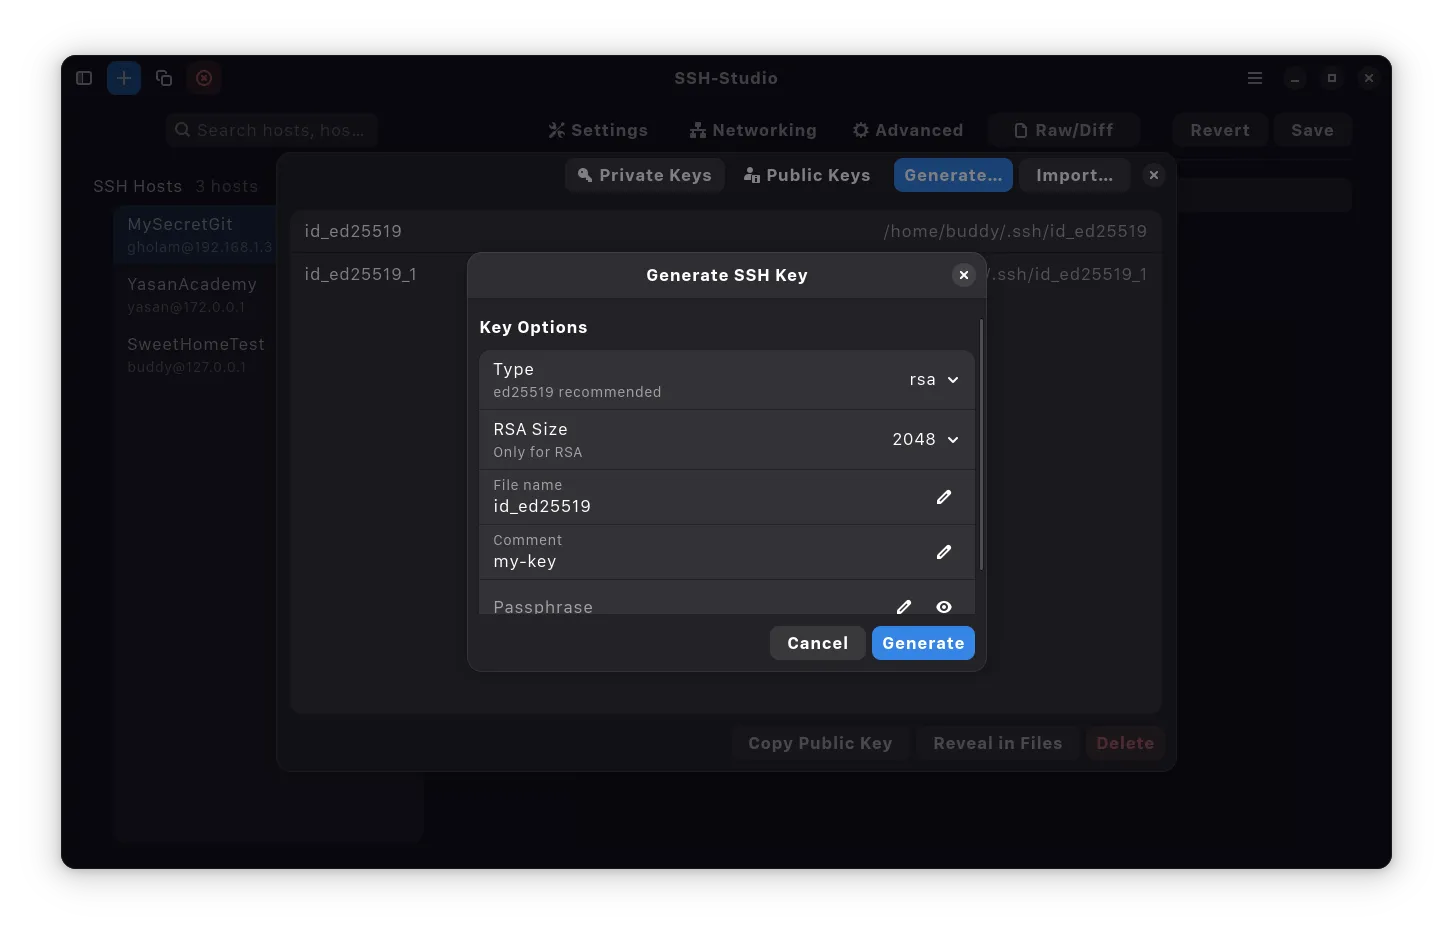
Task: Toggle passphrase visibility eye icon
Action: tap(943, 607)
